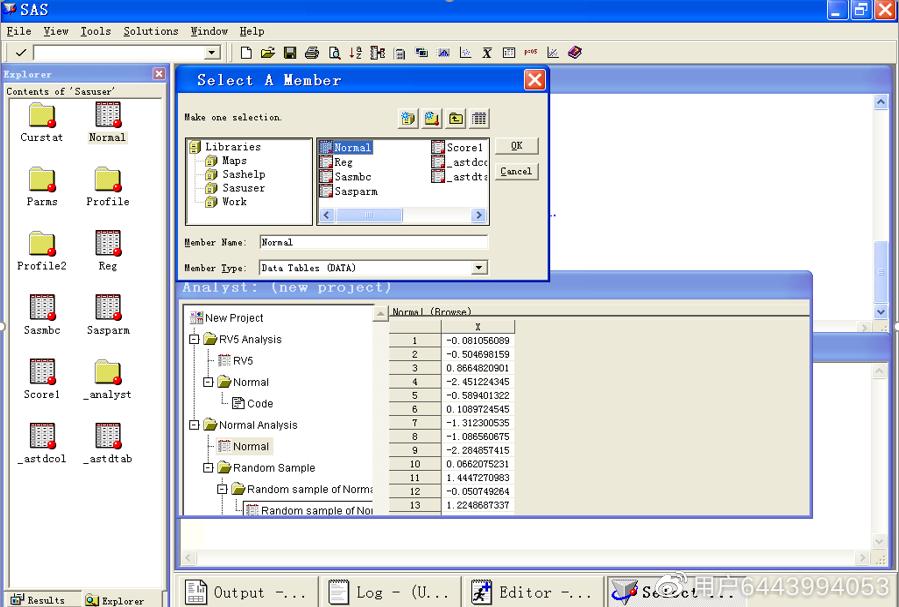This screenshot has width=899, height=607.
Task: Open the Solutions menu
Action: coord(150,31)
